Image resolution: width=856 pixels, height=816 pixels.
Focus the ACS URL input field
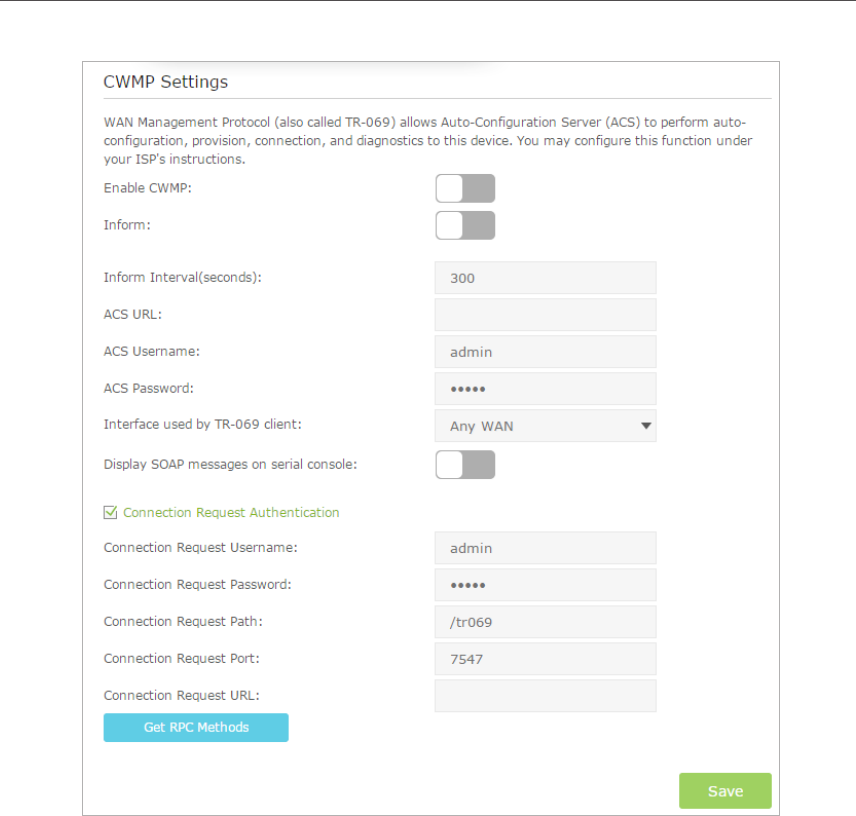(545, 315)
